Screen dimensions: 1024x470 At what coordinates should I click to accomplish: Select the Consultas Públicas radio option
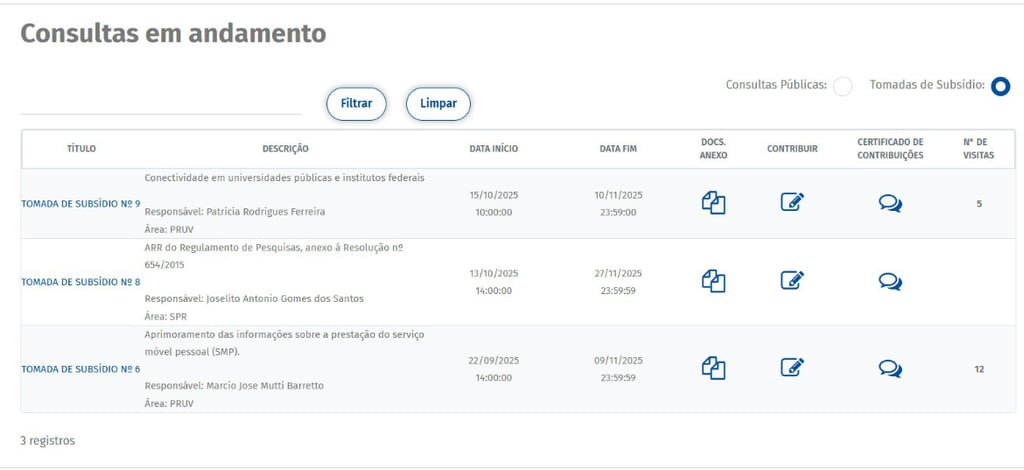(843, 87)
